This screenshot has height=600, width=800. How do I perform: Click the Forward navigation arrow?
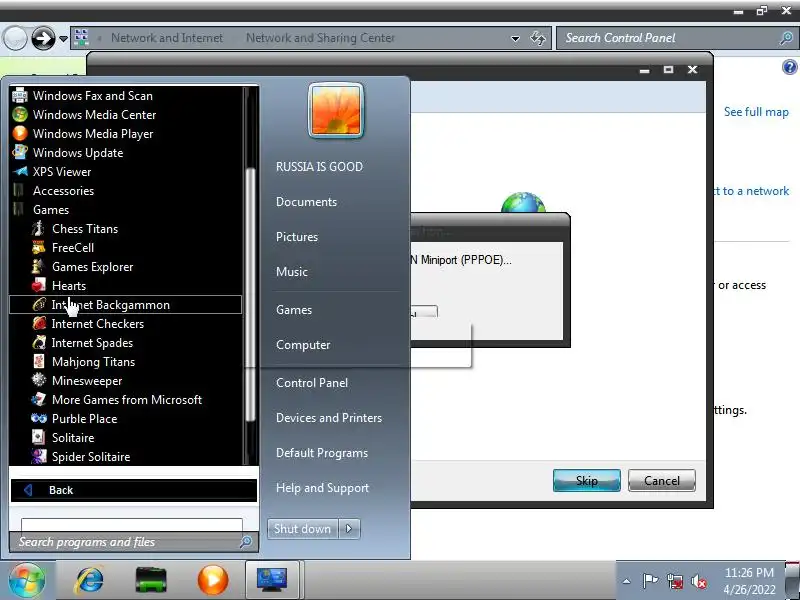point(43,38)
